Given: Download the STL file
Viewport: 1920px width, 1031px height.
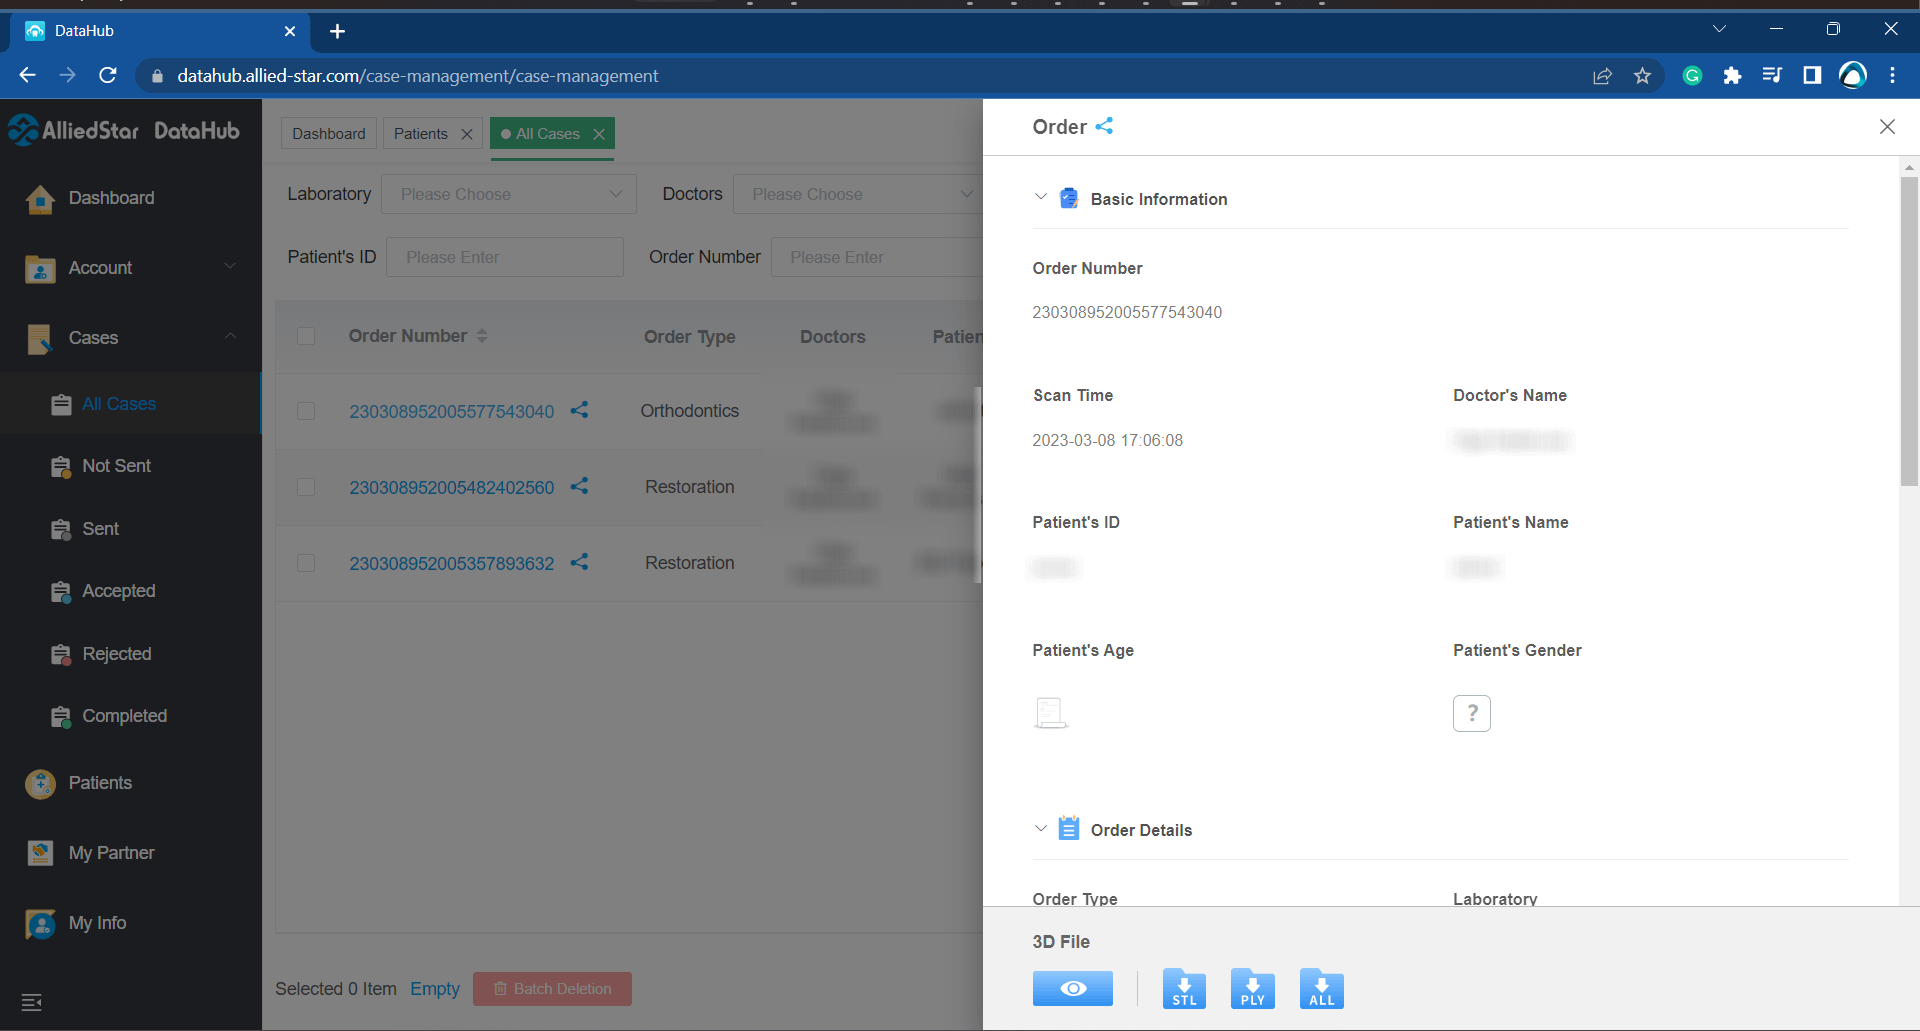Looking at the screenshot, I should tap(1183, 988).
